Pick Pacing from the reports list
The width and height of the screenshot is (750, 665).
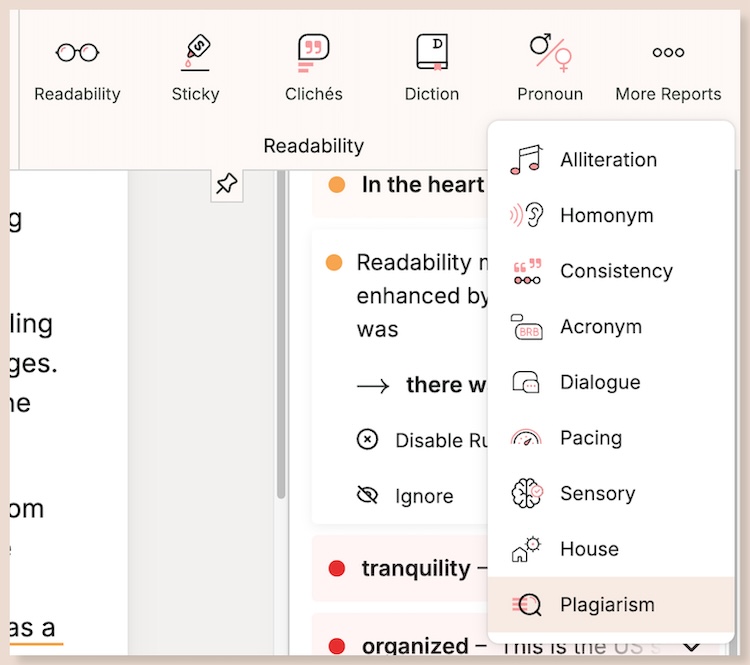tap(611, 437)
